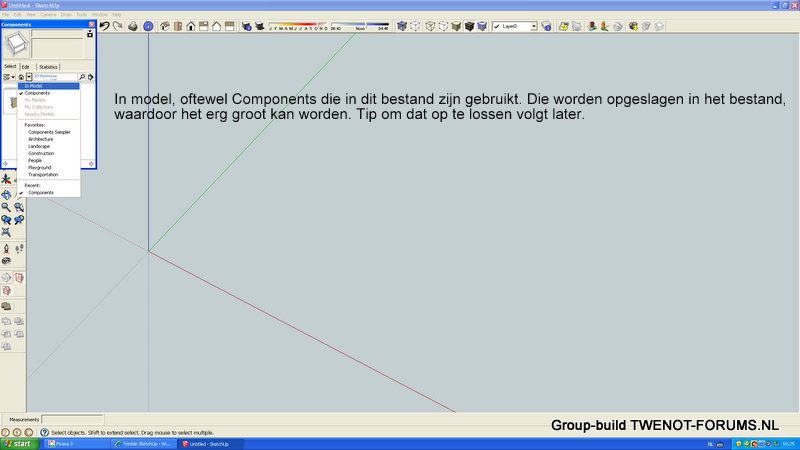Click the component name field
Screen dimensions: 800x450
click(x=57, y=34)
